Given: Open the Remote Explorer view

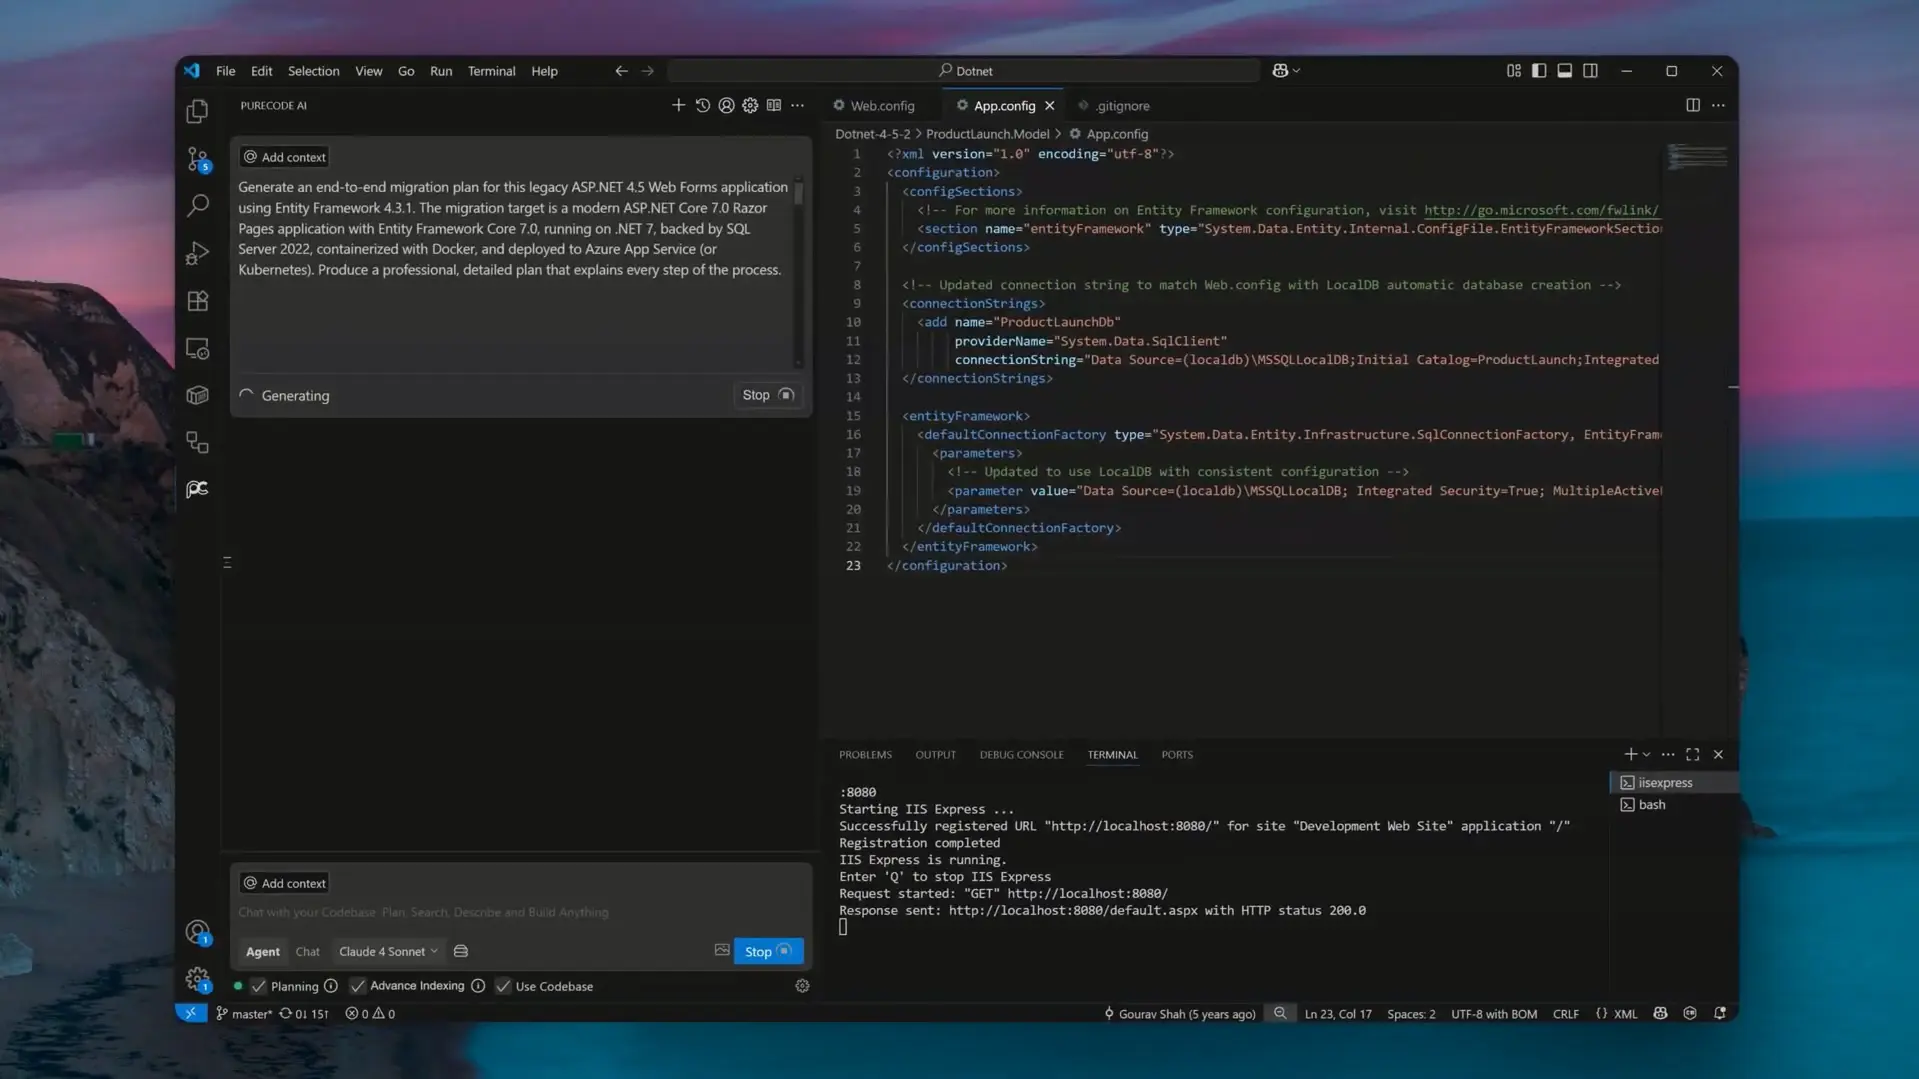Looking at the screenshot, I should (x=197, y=348).
